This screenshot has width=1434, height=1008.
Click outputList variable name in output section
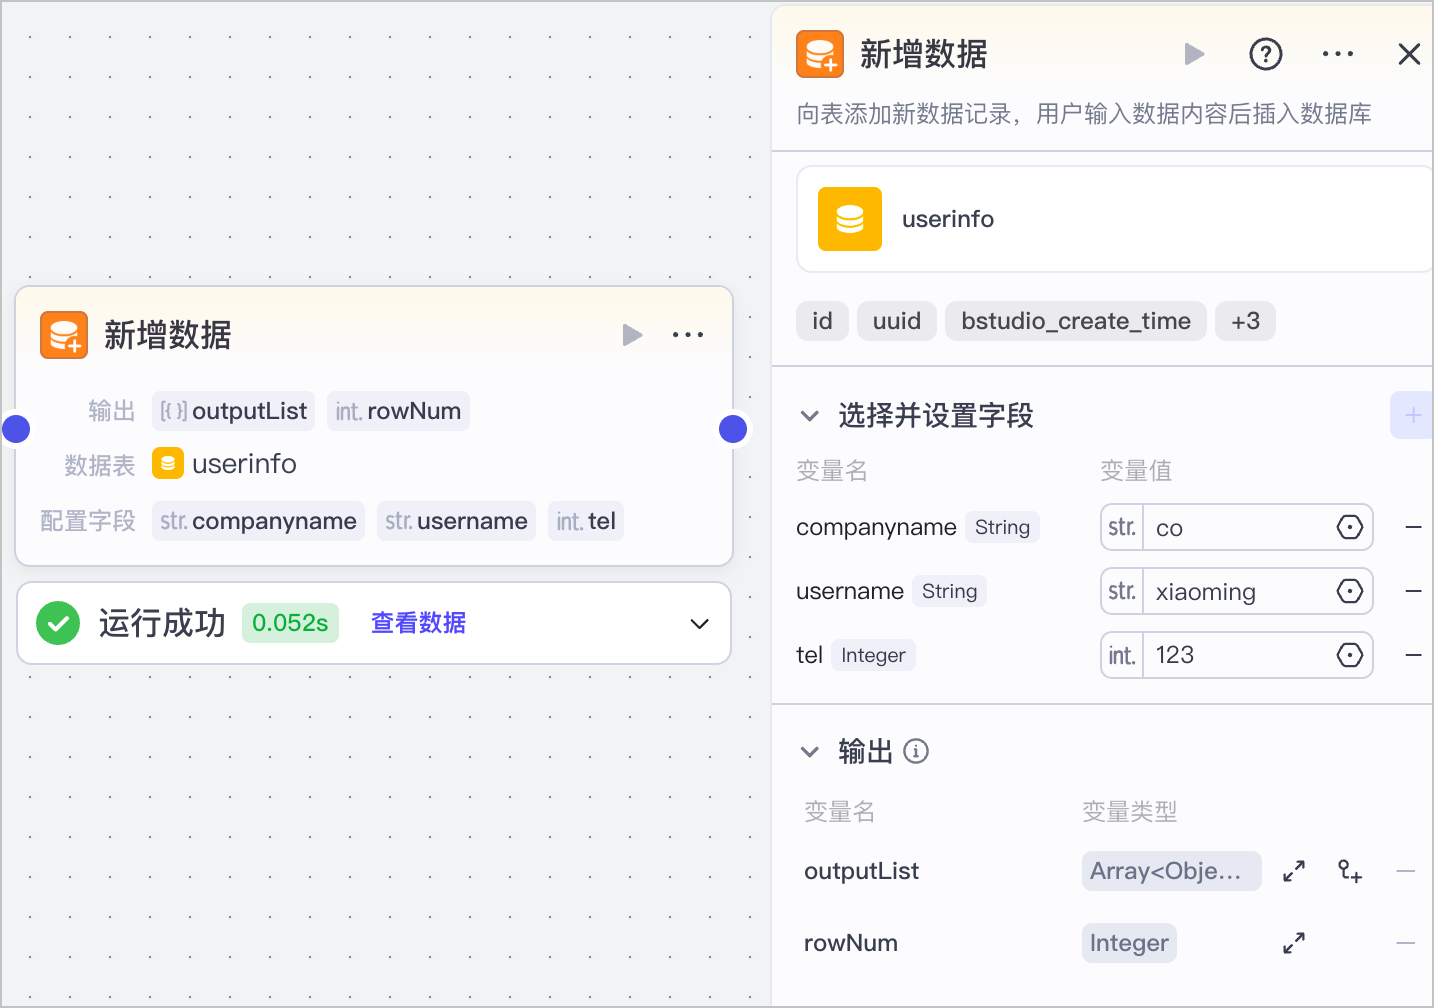click(x=861, y=871)
